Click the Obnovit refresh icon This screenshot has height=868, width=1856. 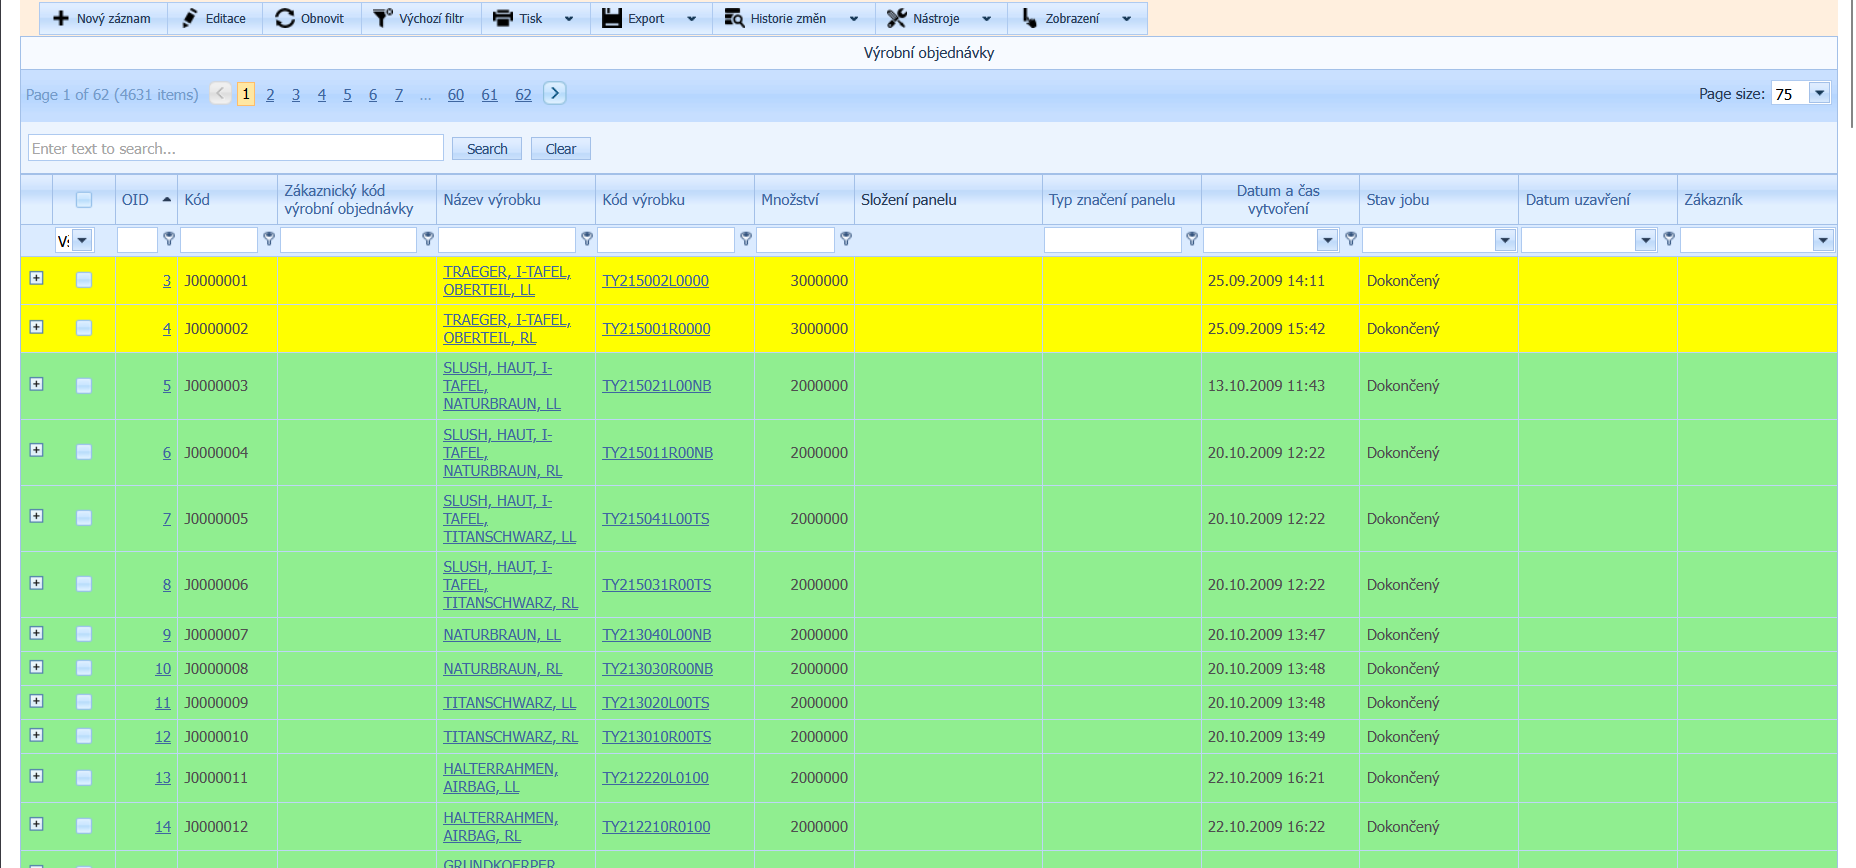[285, 18]
